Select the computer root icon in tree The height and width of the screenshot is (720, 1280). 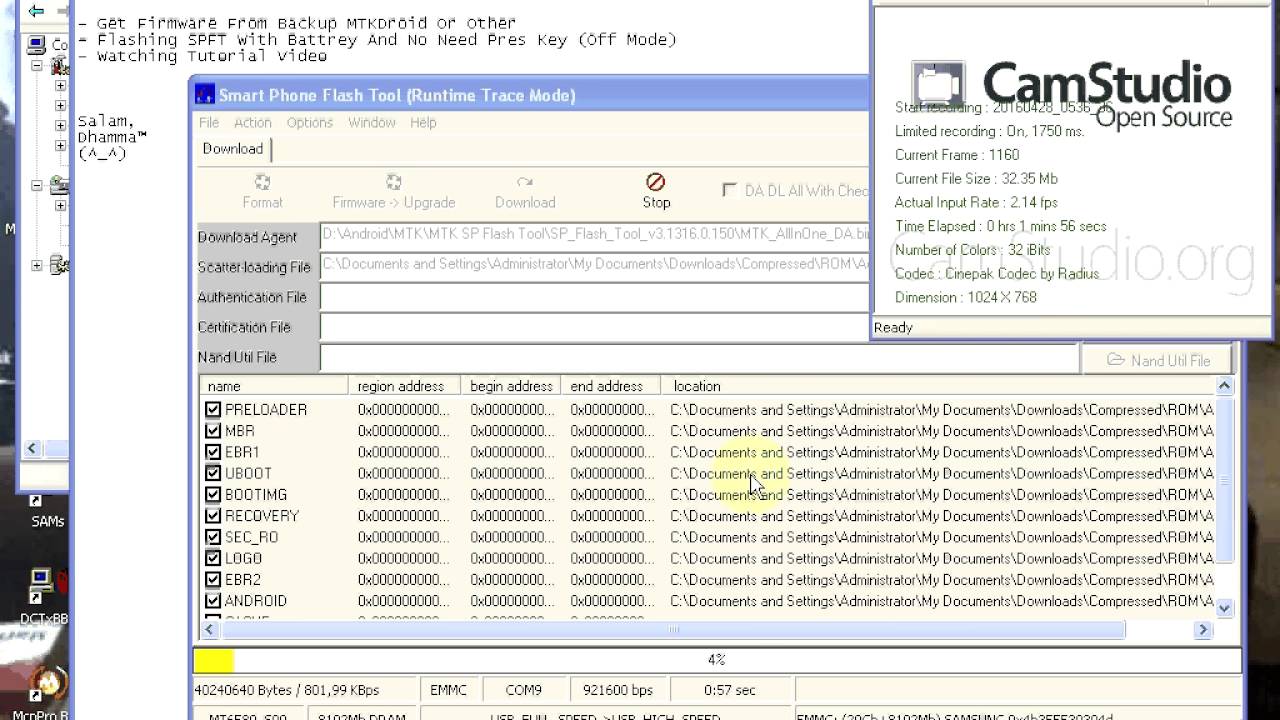[37, 45]
